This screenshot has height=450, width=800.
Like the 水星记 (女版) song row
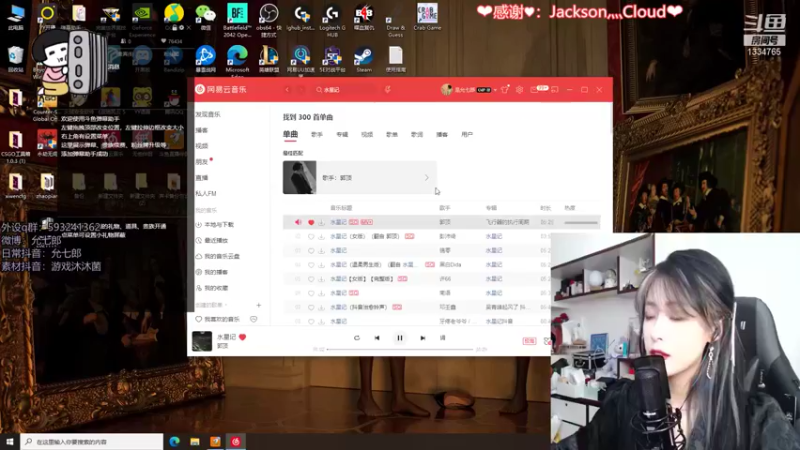pos(311,237)
